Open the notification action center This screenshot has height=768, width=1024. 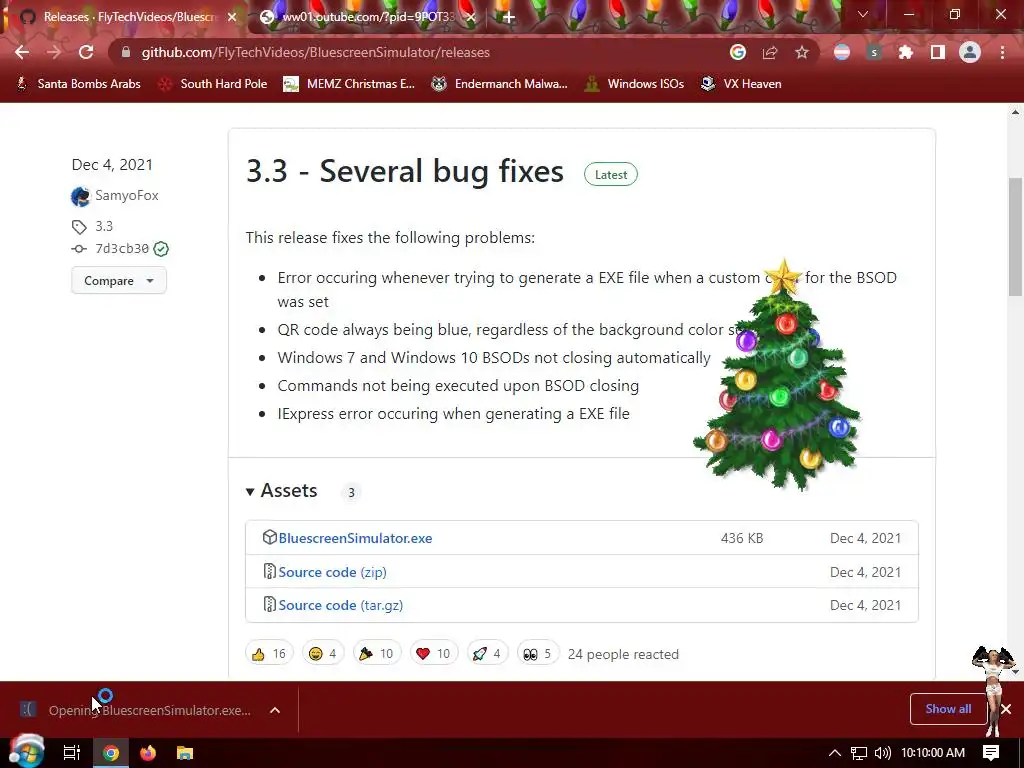(x=991, y=753)
